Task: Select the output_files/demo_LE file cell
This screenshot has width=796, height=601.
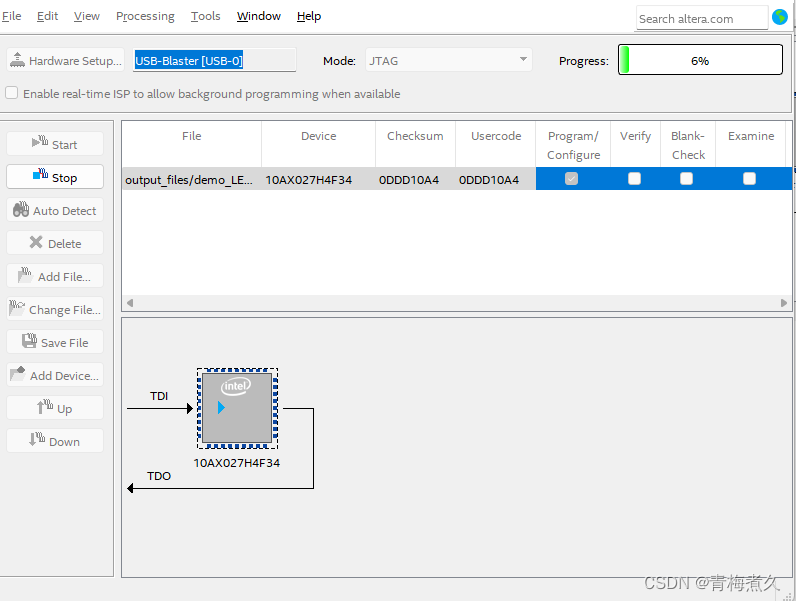Action: [x=189, y=180]
